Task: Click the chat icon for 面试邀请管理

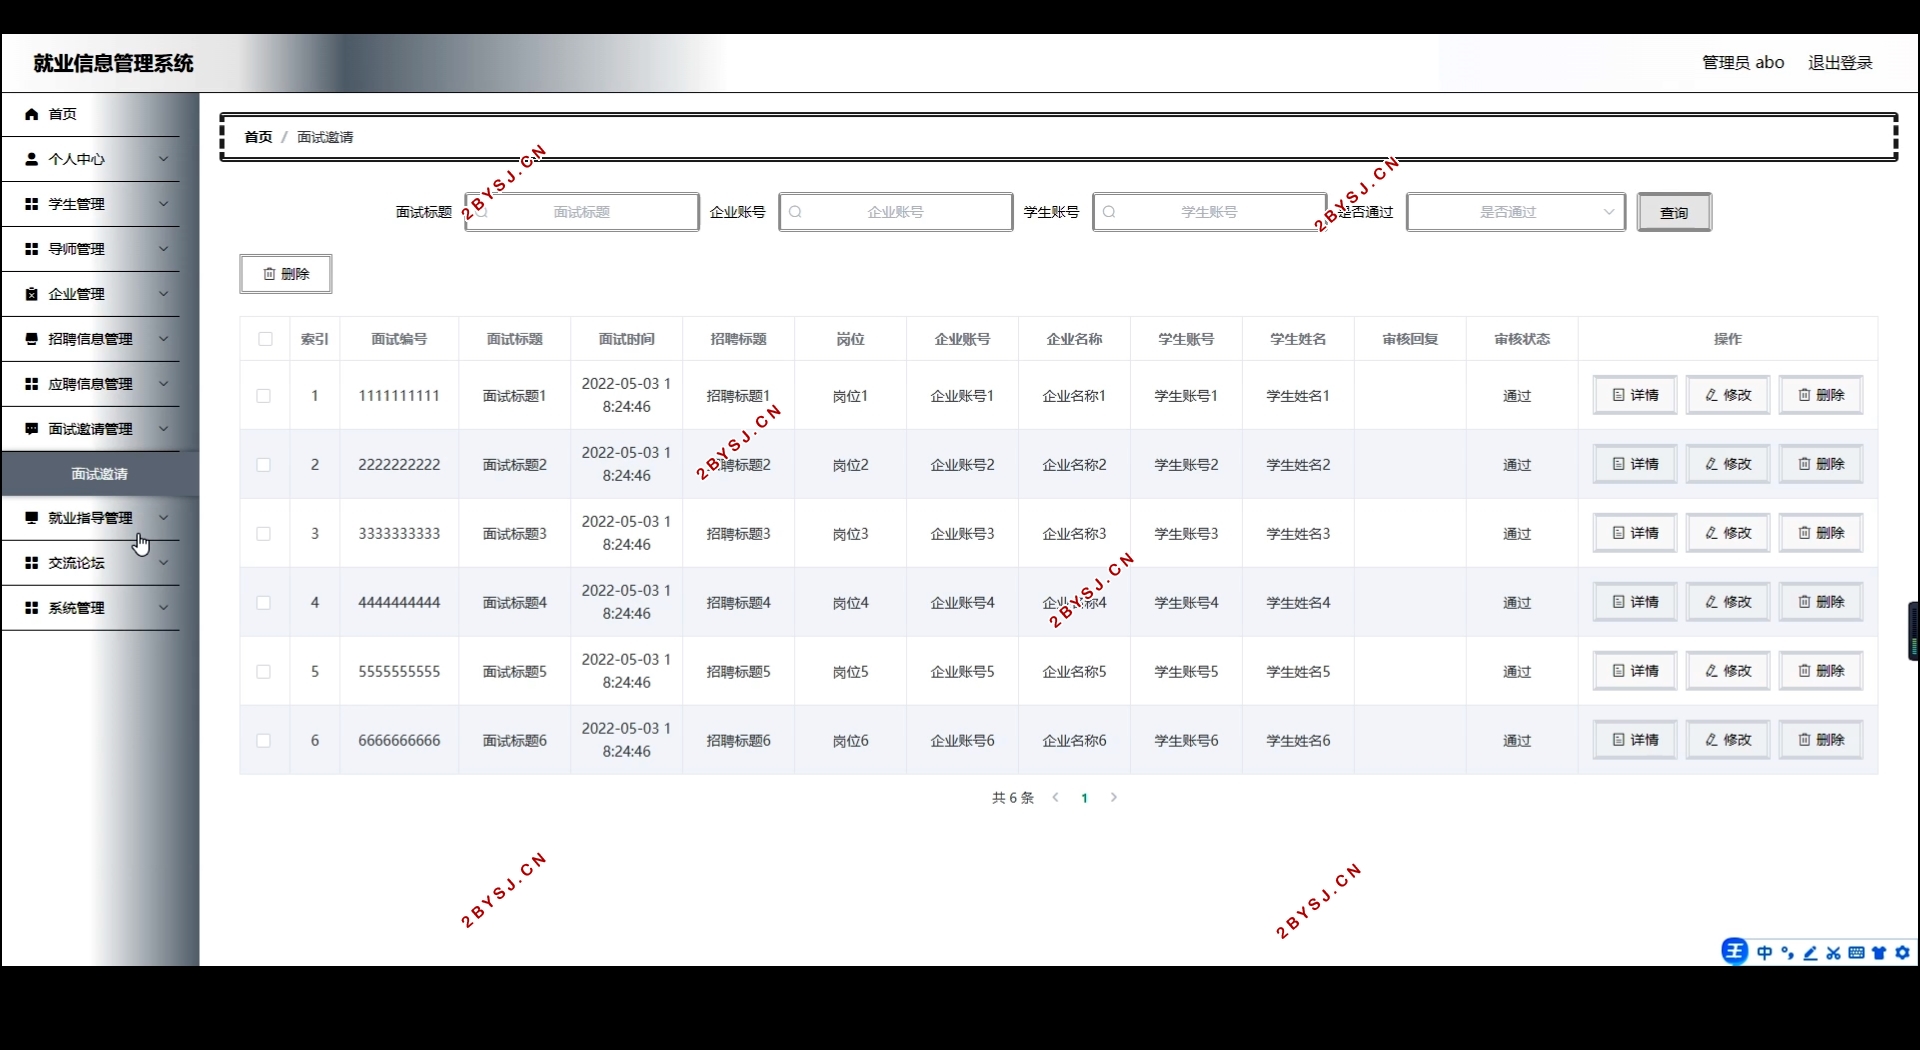Action: point(32,429)
